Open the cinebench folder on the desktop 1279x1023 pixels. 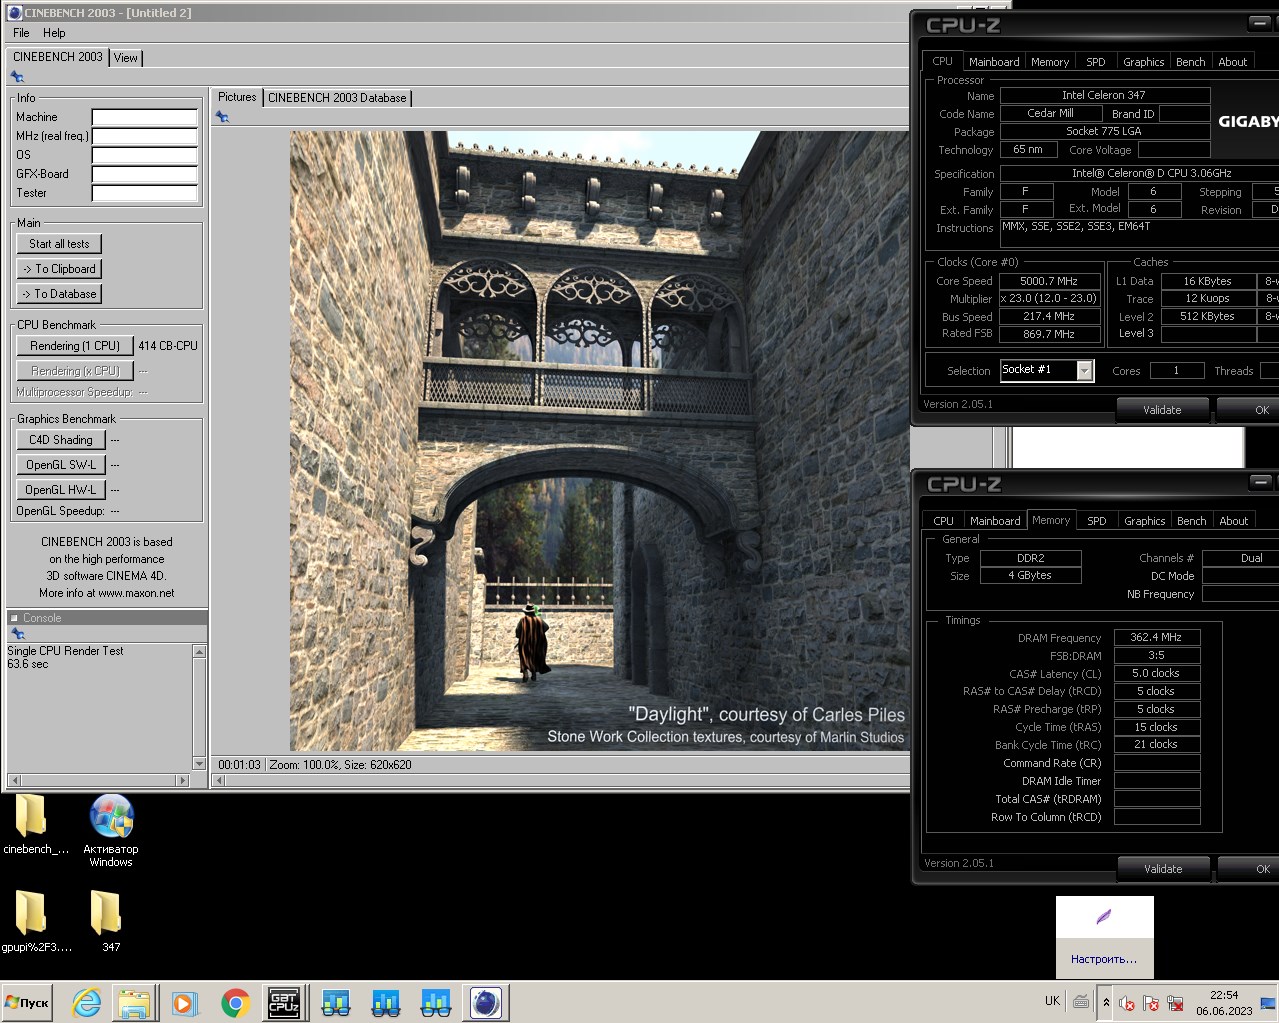pyautogui.click(x=31, y=826)
